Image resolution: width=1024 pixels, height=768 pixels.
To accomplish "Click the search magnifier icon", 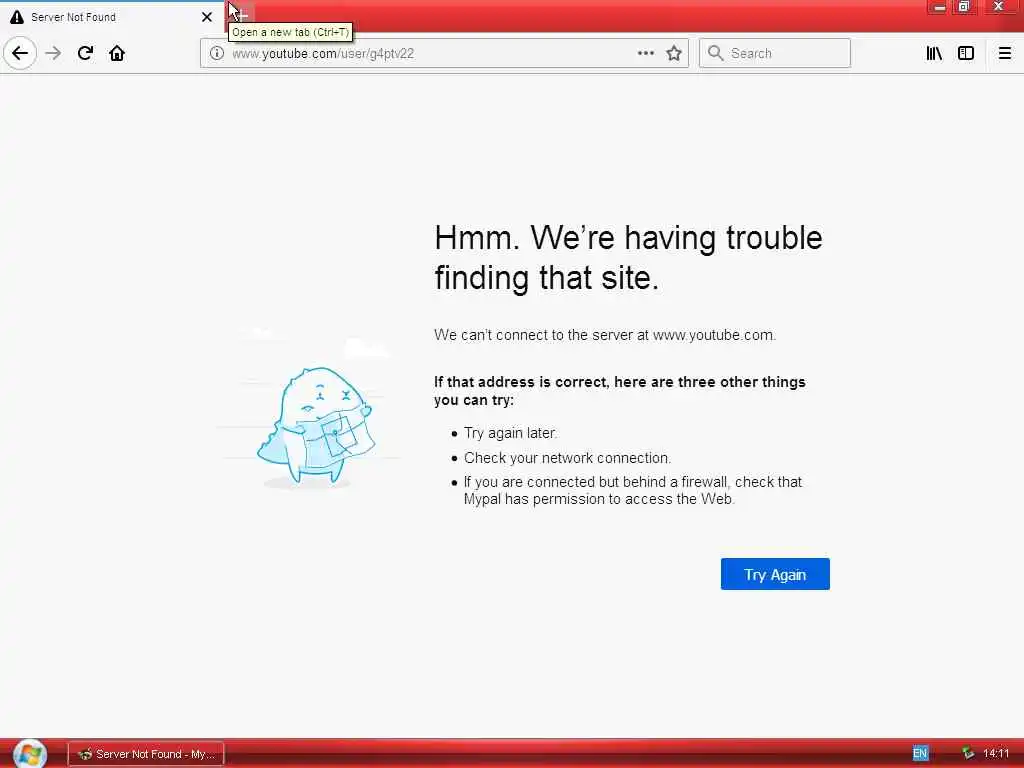I will coord(716,53).
